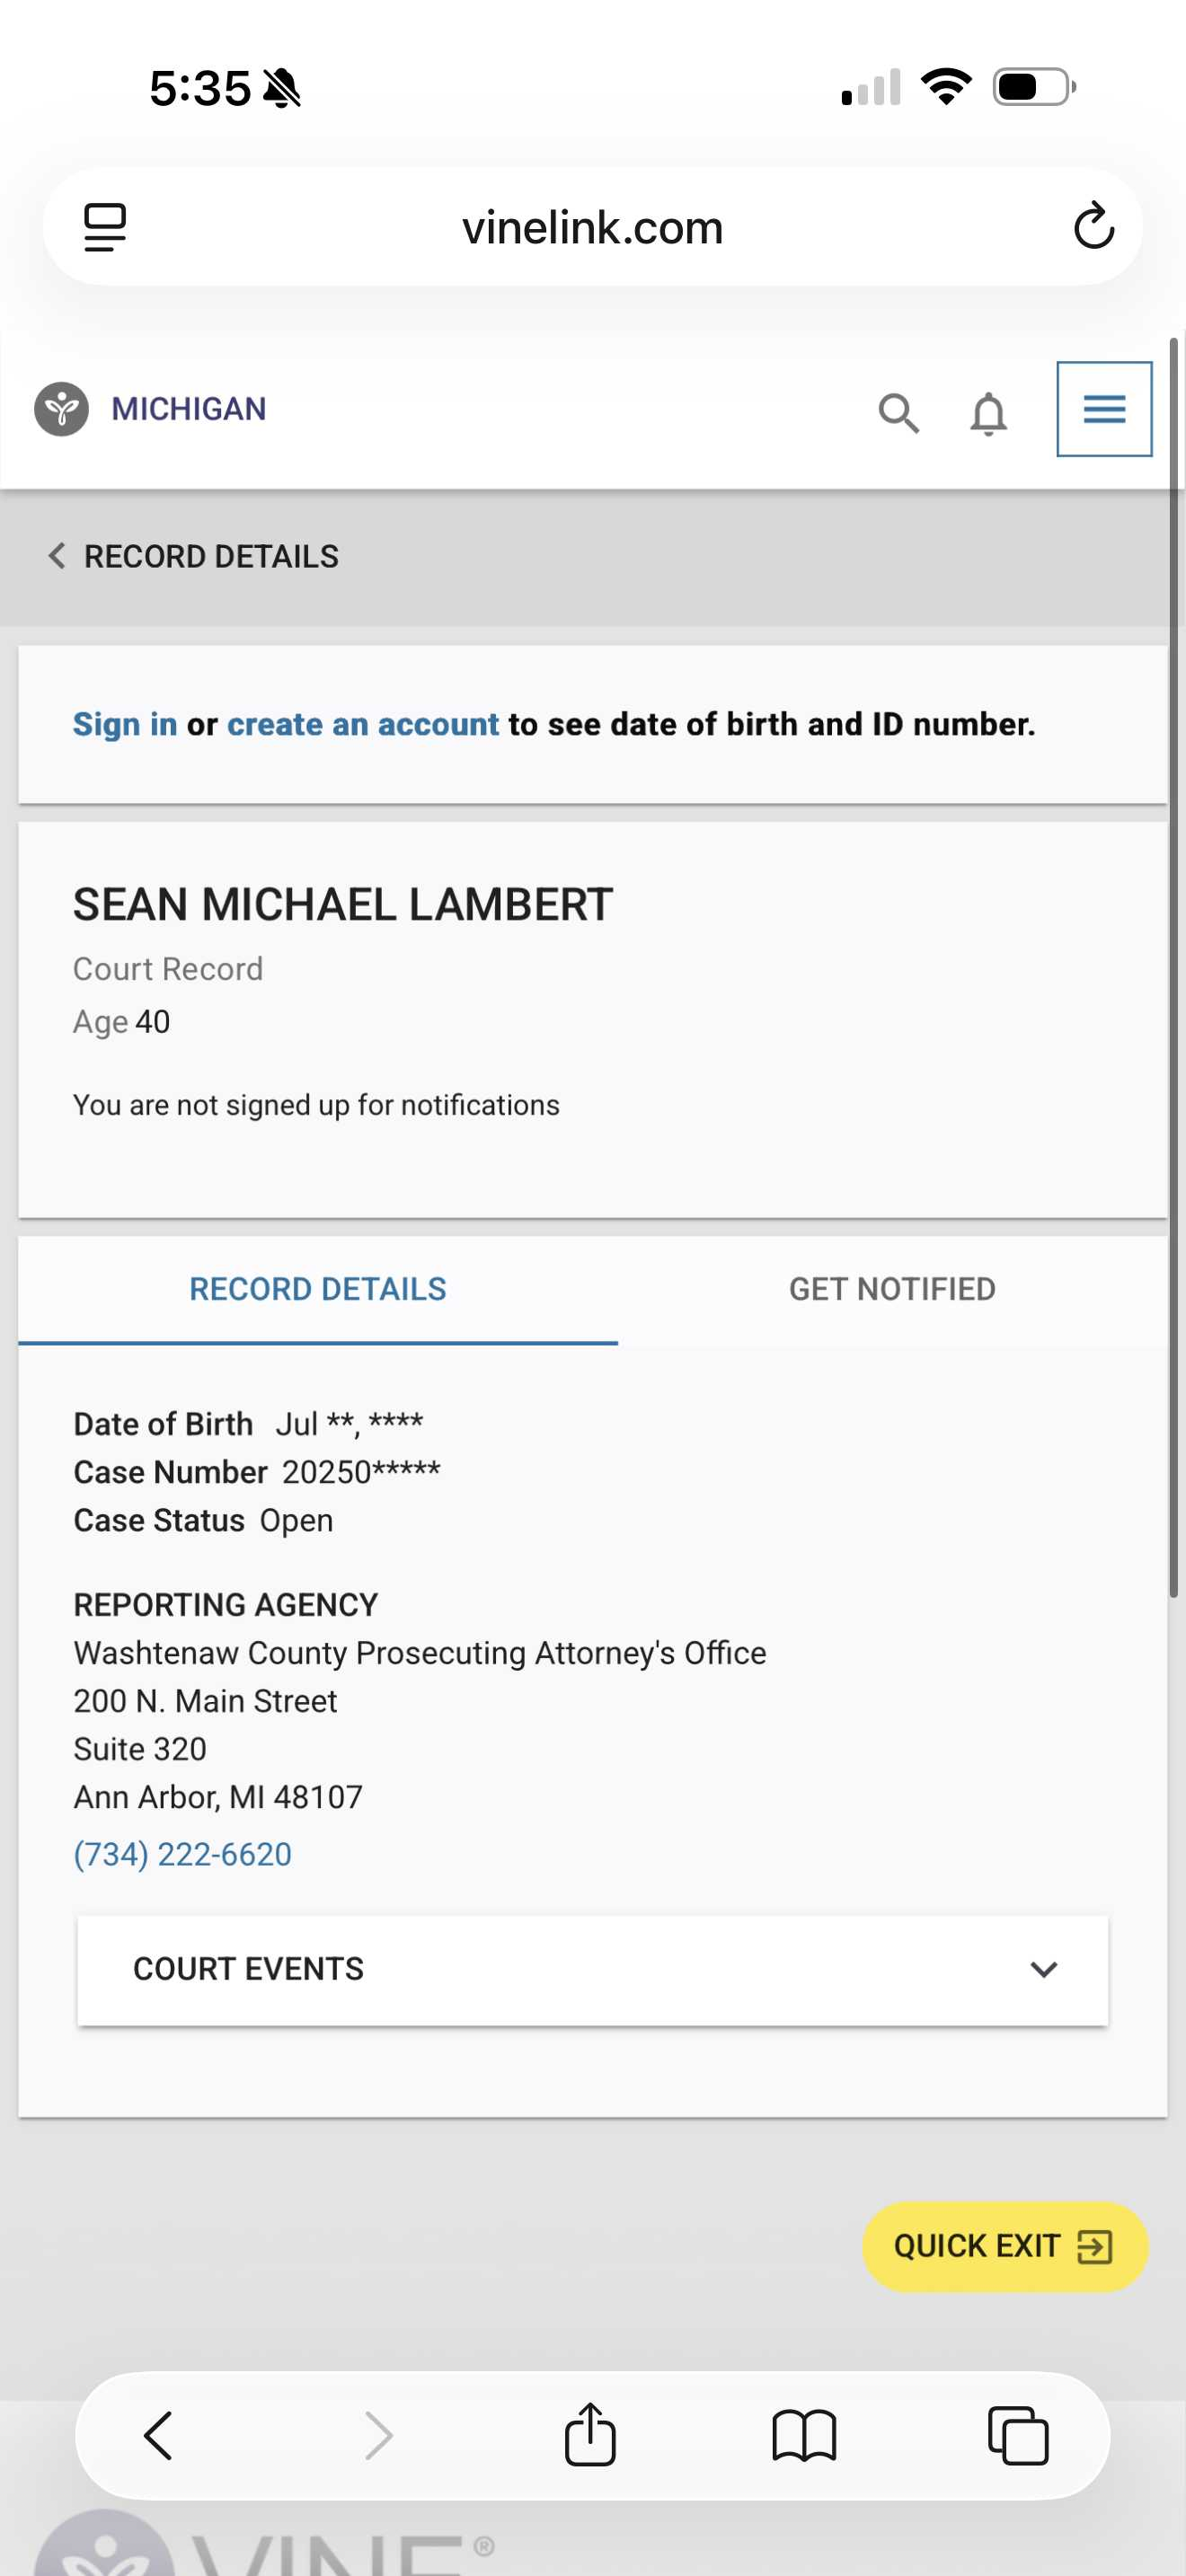Switch to the Get Notified tab
This screenshot has width=1186, height=2576.
tap(892, 1289)
